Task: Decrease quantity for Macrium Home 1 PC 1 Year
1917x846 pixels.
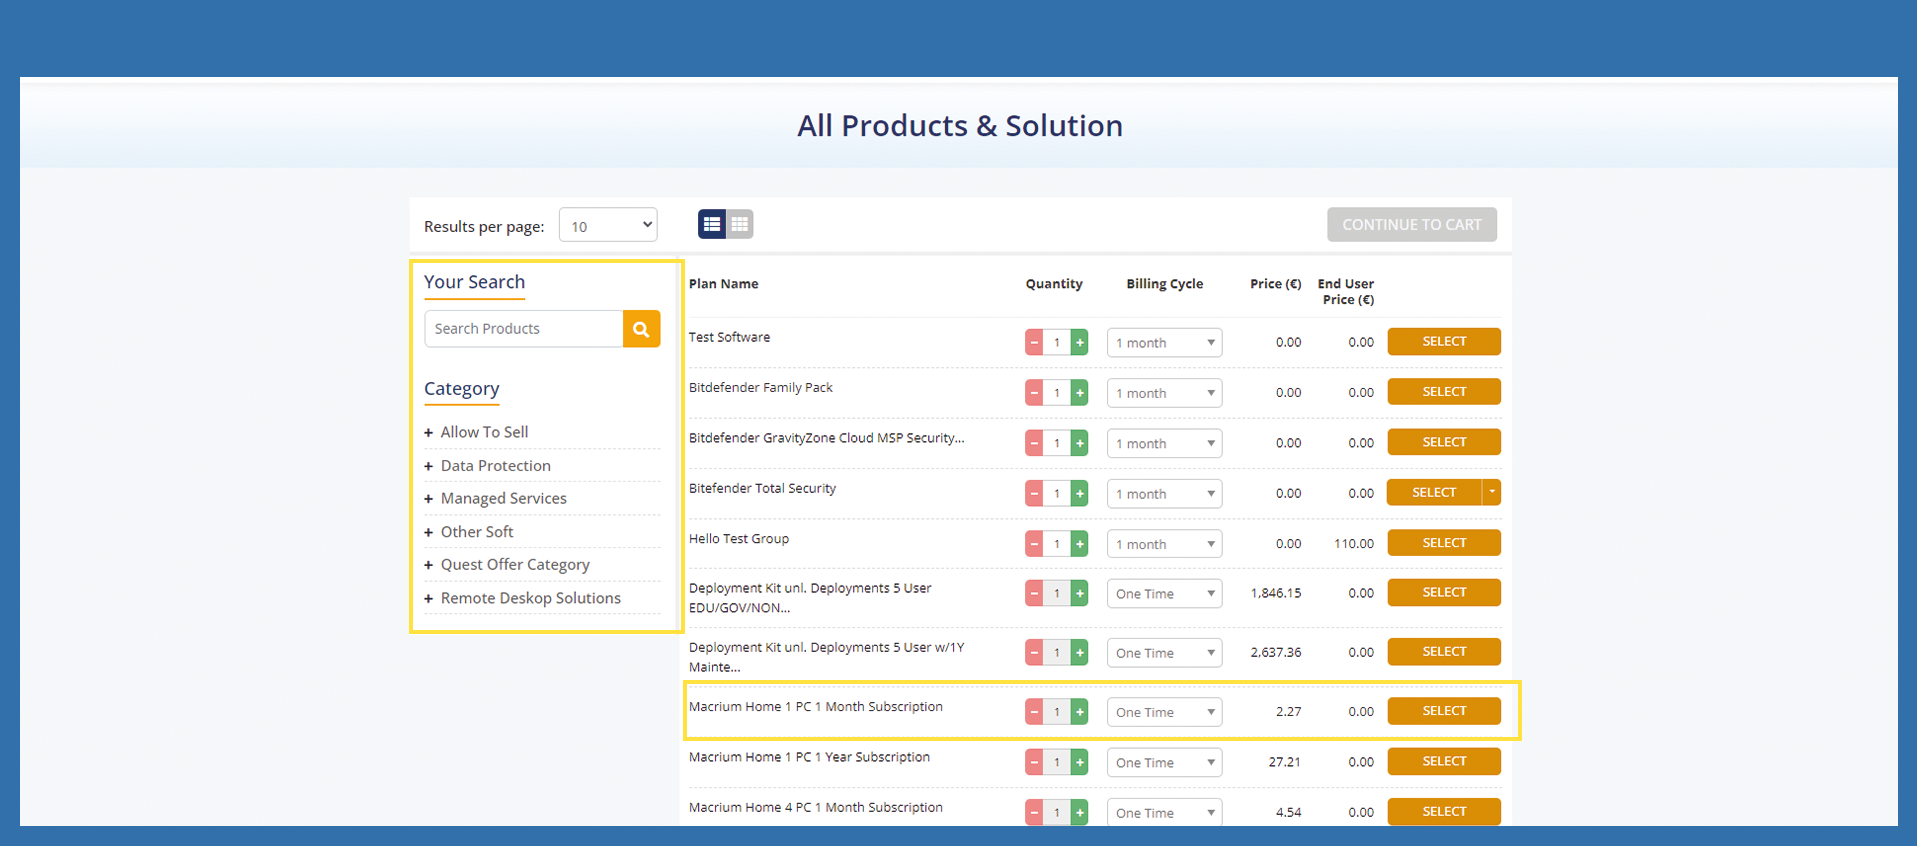Action: click(1034, 763)
